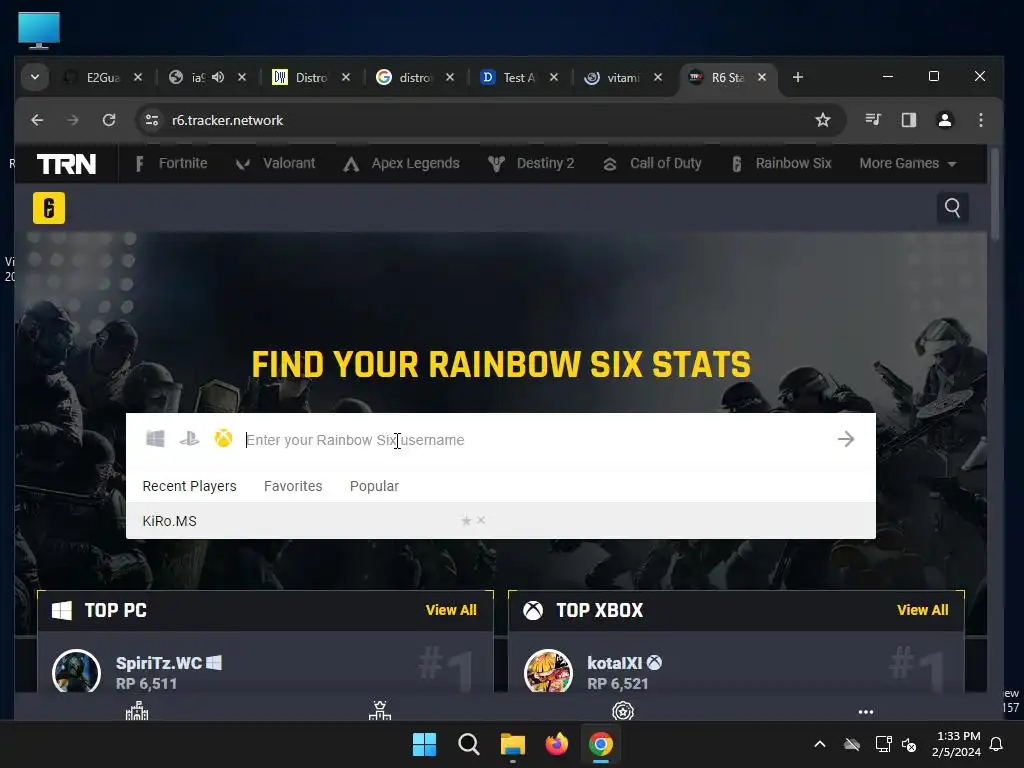Switch to Favorites tab
Screen dimensions: 1024x768
click(x=293, y=486)
